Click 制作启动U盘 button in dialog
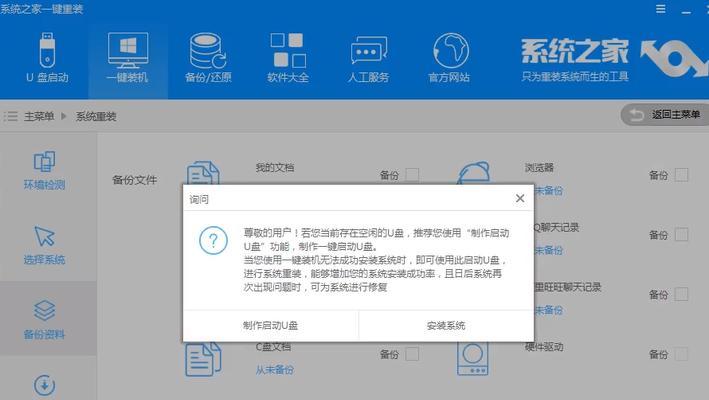The height and width of the screenshot is (400, 709). (x=270, y=325)
